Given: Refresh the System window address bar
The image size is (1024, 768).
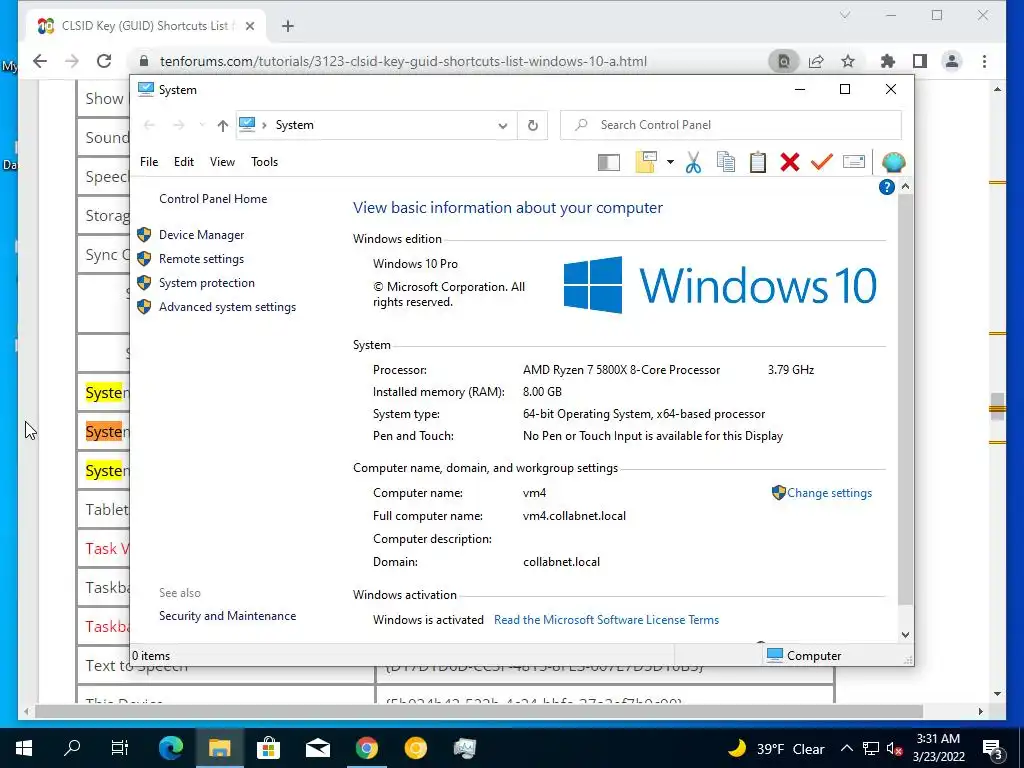Looking at the screenshot, I should 532,125.
